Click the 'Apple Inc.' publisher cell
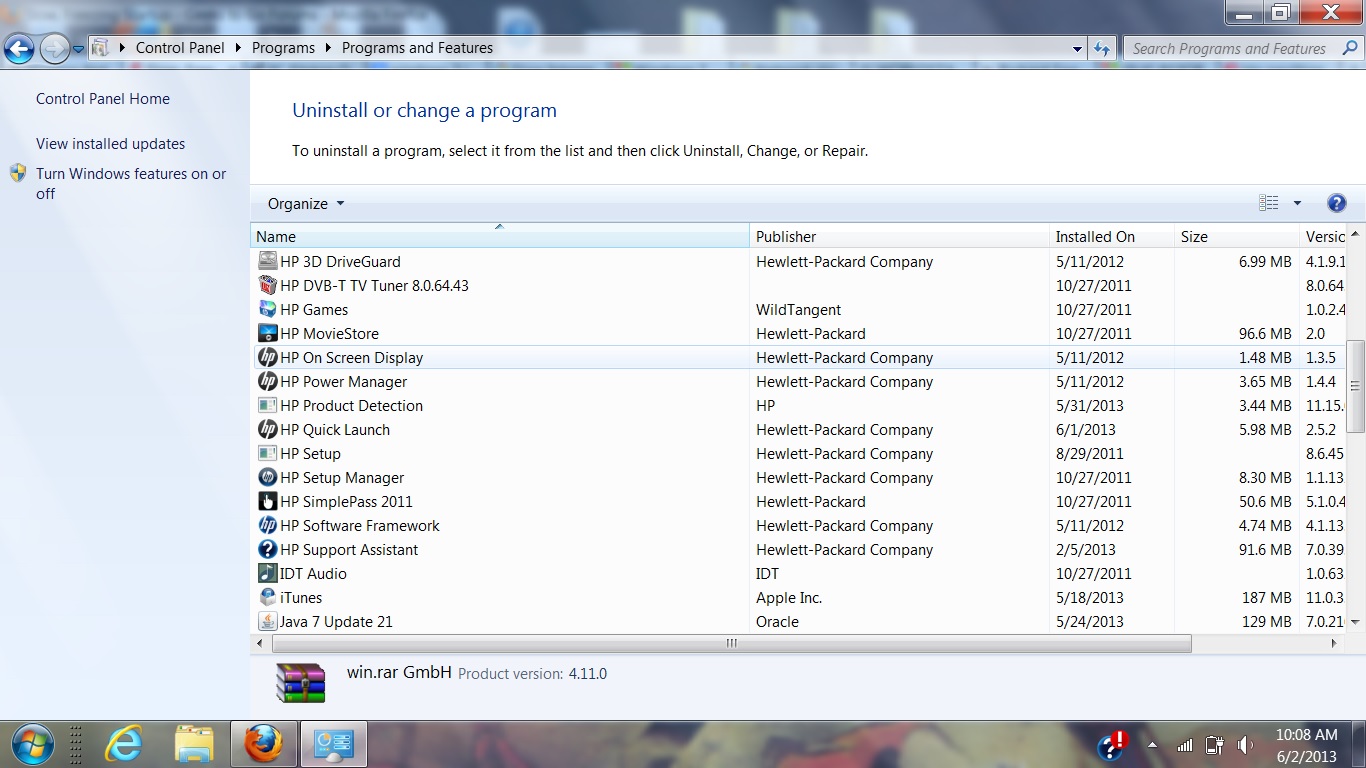This screenshot has width=1366, height=768. (789, 598)
